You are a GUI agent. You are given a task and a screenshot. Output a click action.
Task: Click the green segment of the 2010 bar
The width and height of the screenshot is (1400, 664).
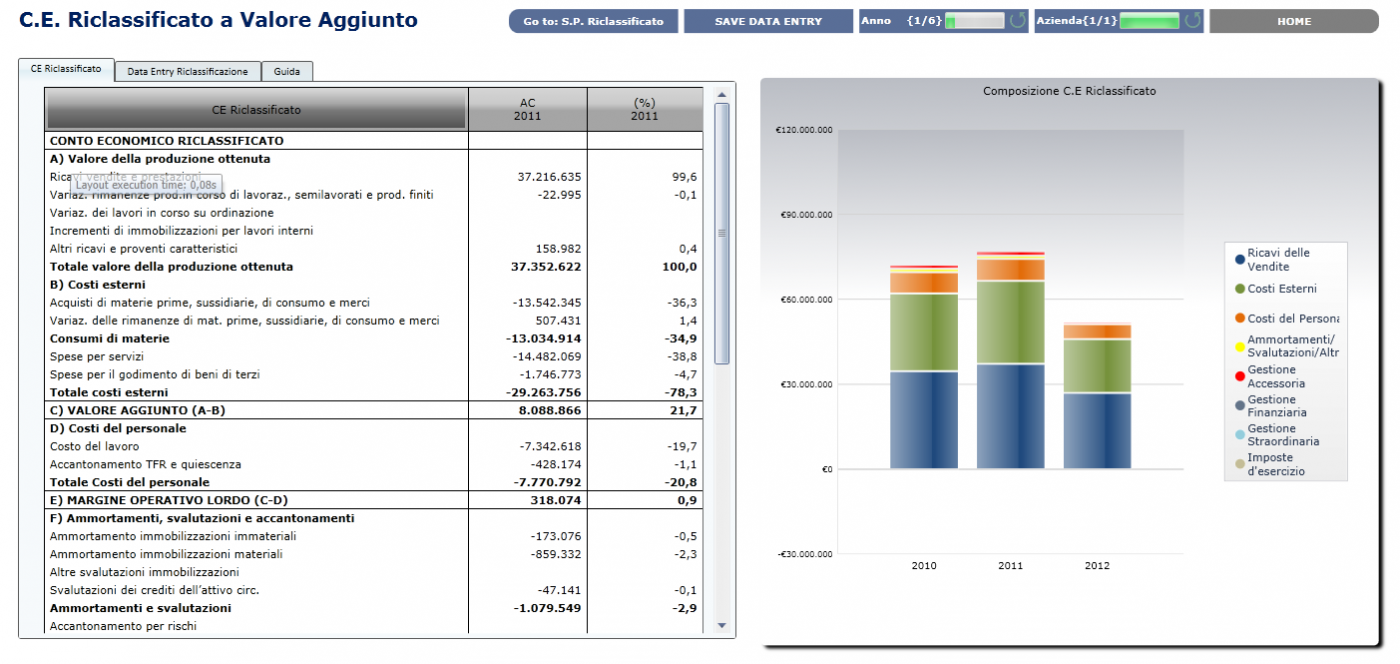(x=924, y=332)
